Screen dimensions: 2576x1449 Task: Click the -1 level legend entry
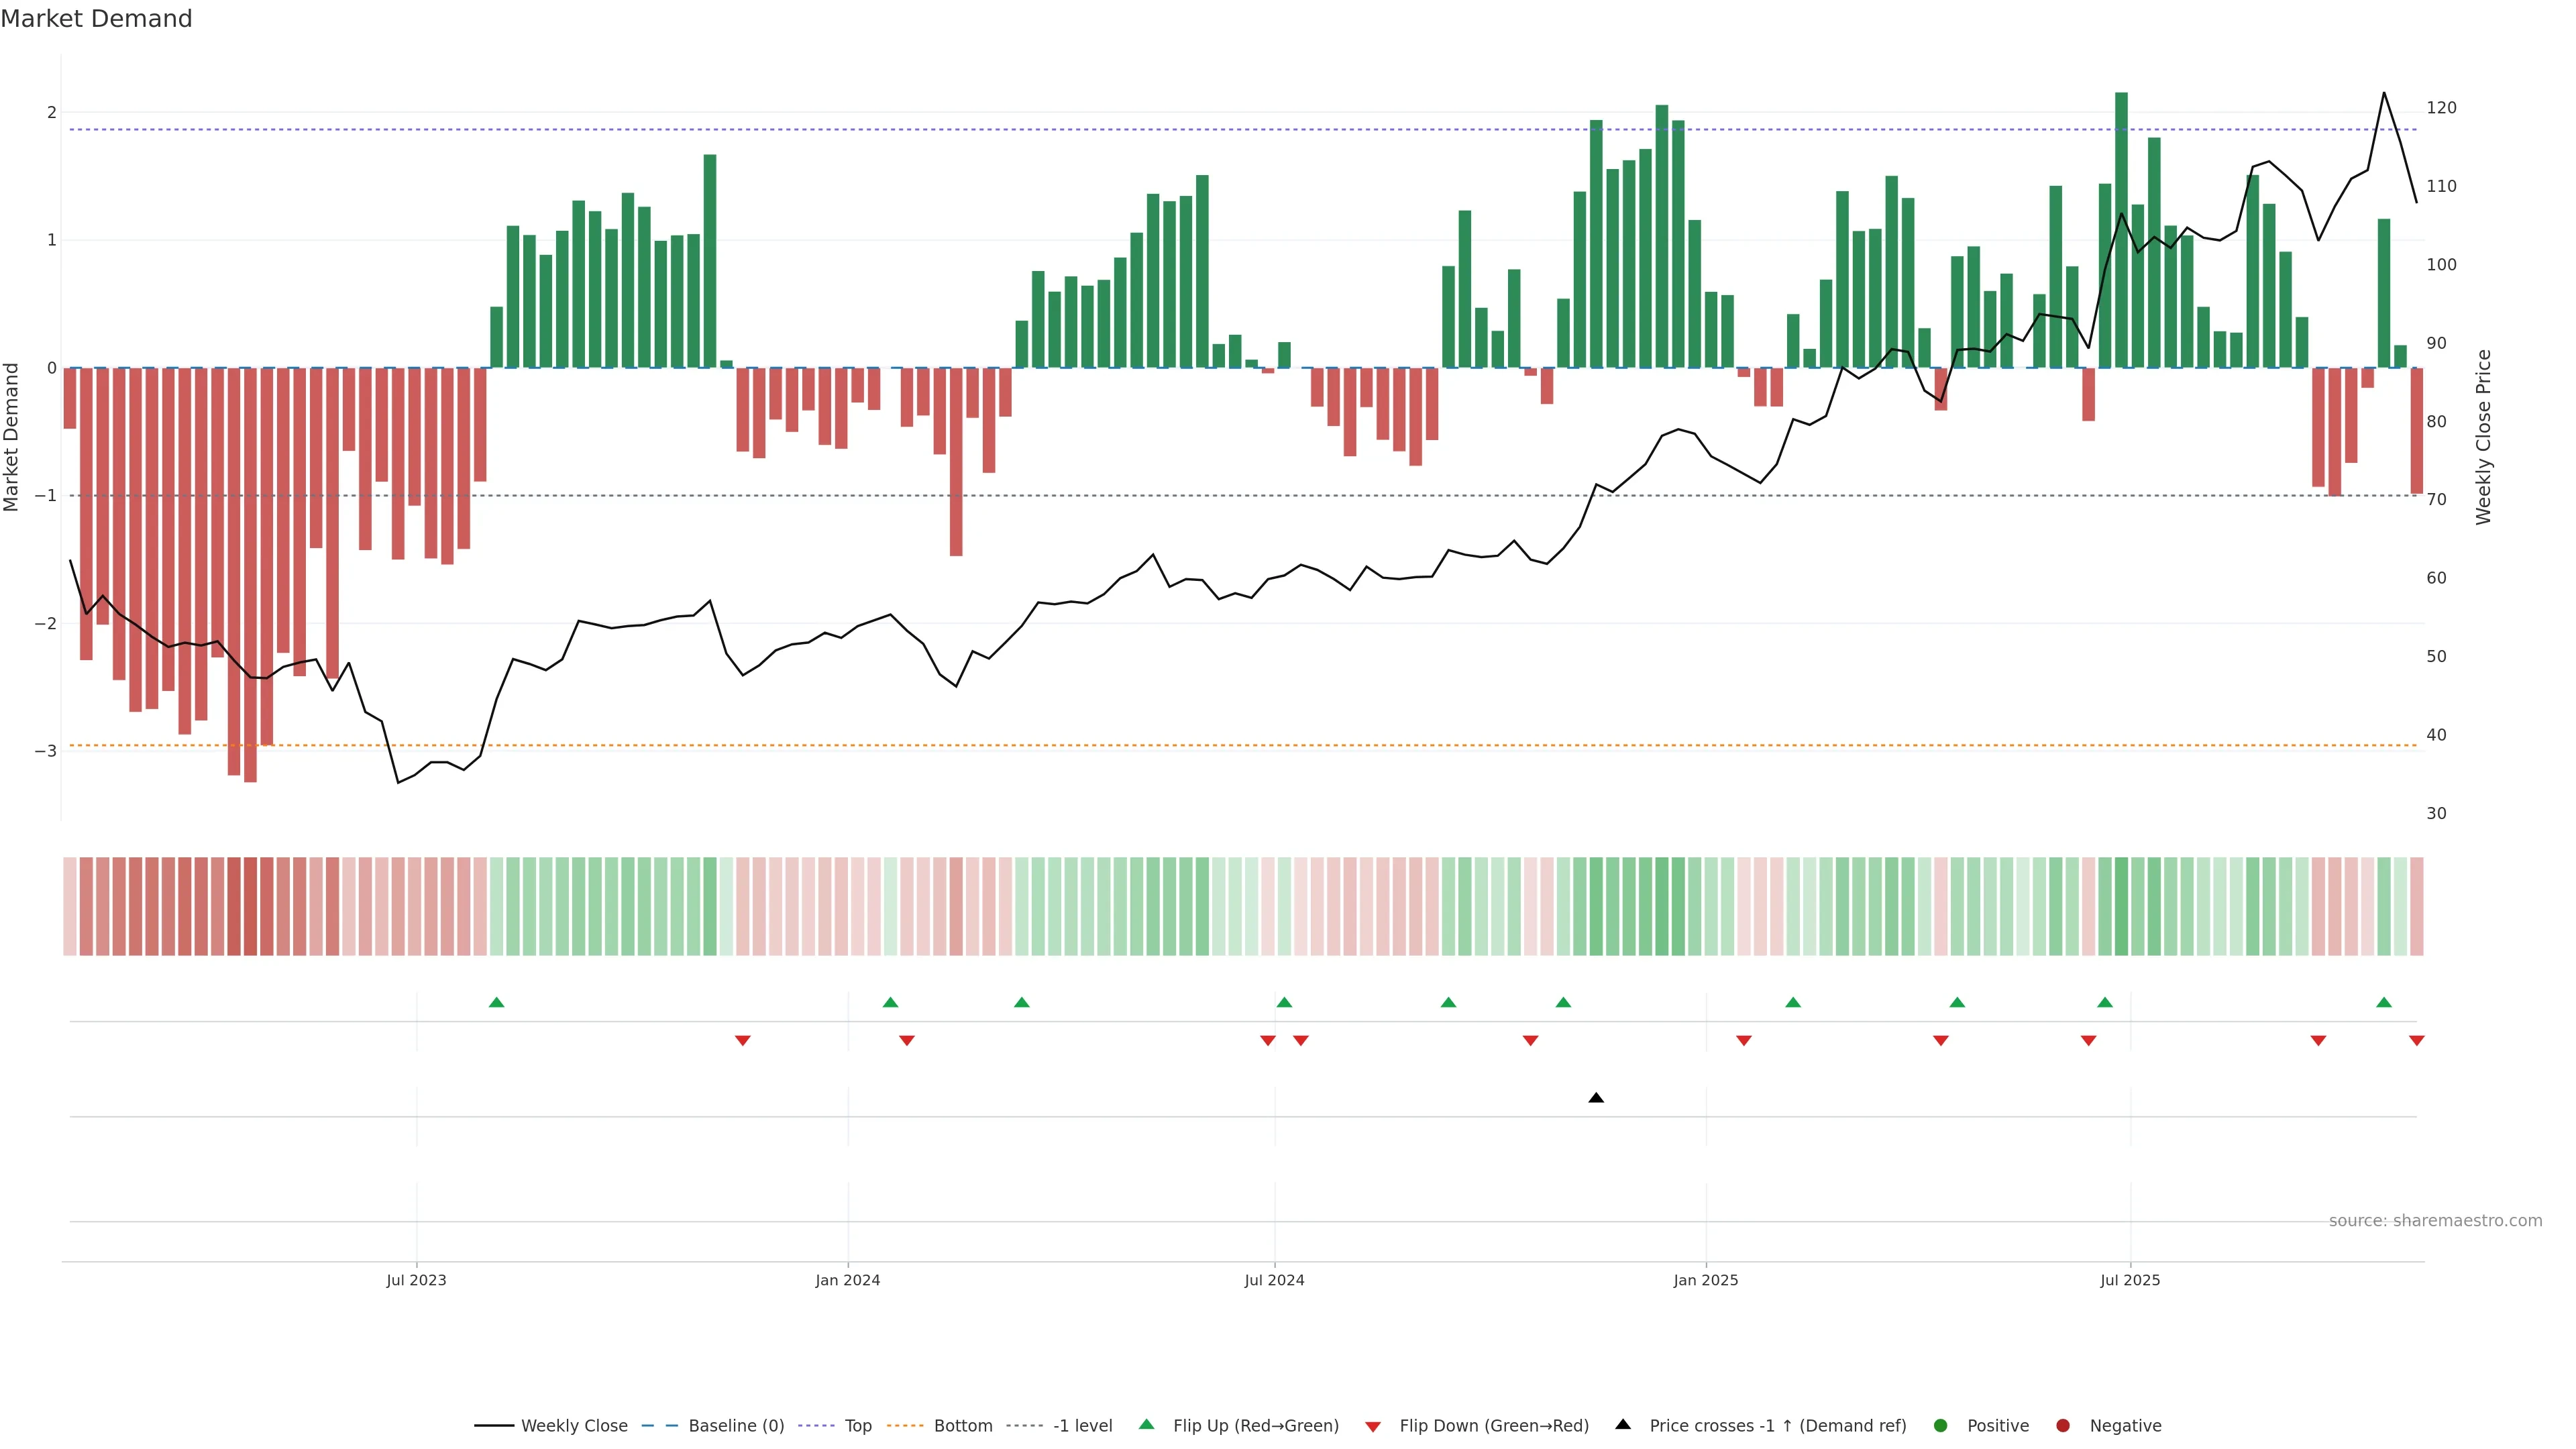(x=1082, y=1425)
